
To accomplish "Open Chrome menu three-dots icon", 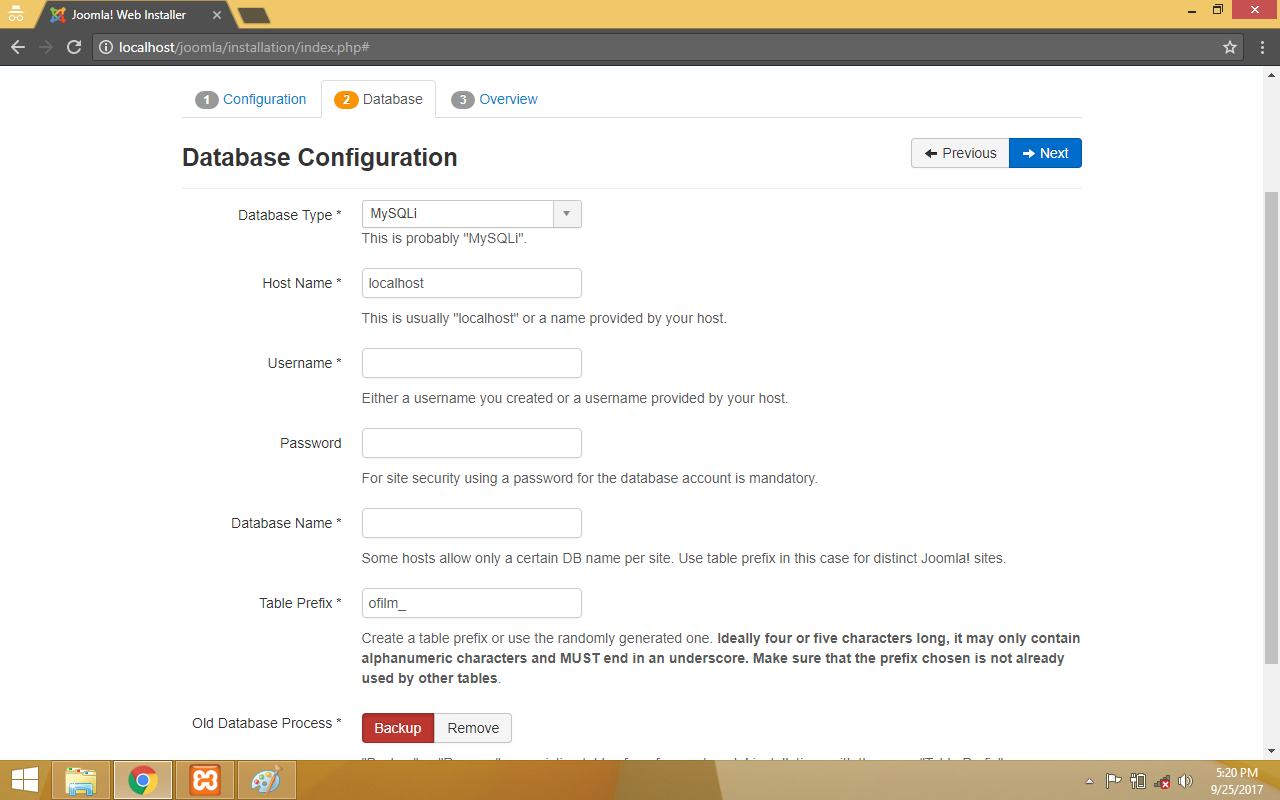I will pos(1260,47).
